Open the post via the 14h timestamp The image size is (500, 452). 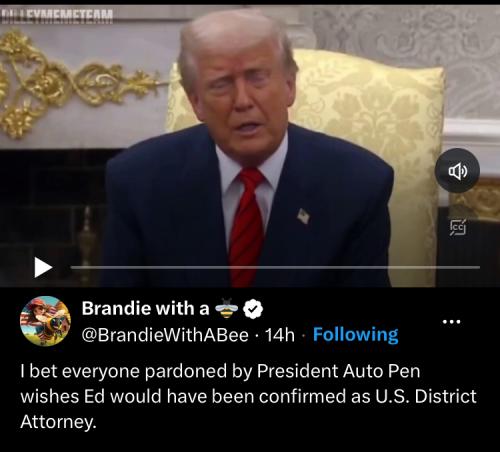280,335
